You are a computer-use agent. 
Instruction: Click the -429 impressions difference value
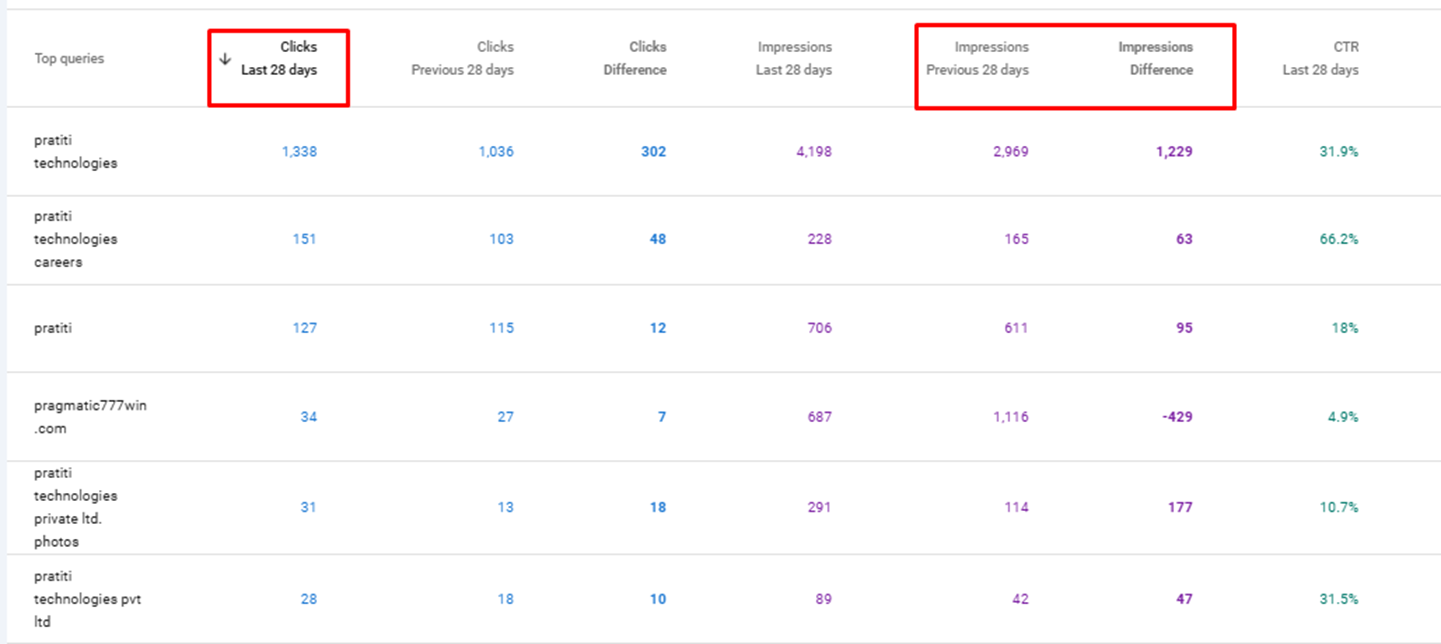coord(1177,417)
